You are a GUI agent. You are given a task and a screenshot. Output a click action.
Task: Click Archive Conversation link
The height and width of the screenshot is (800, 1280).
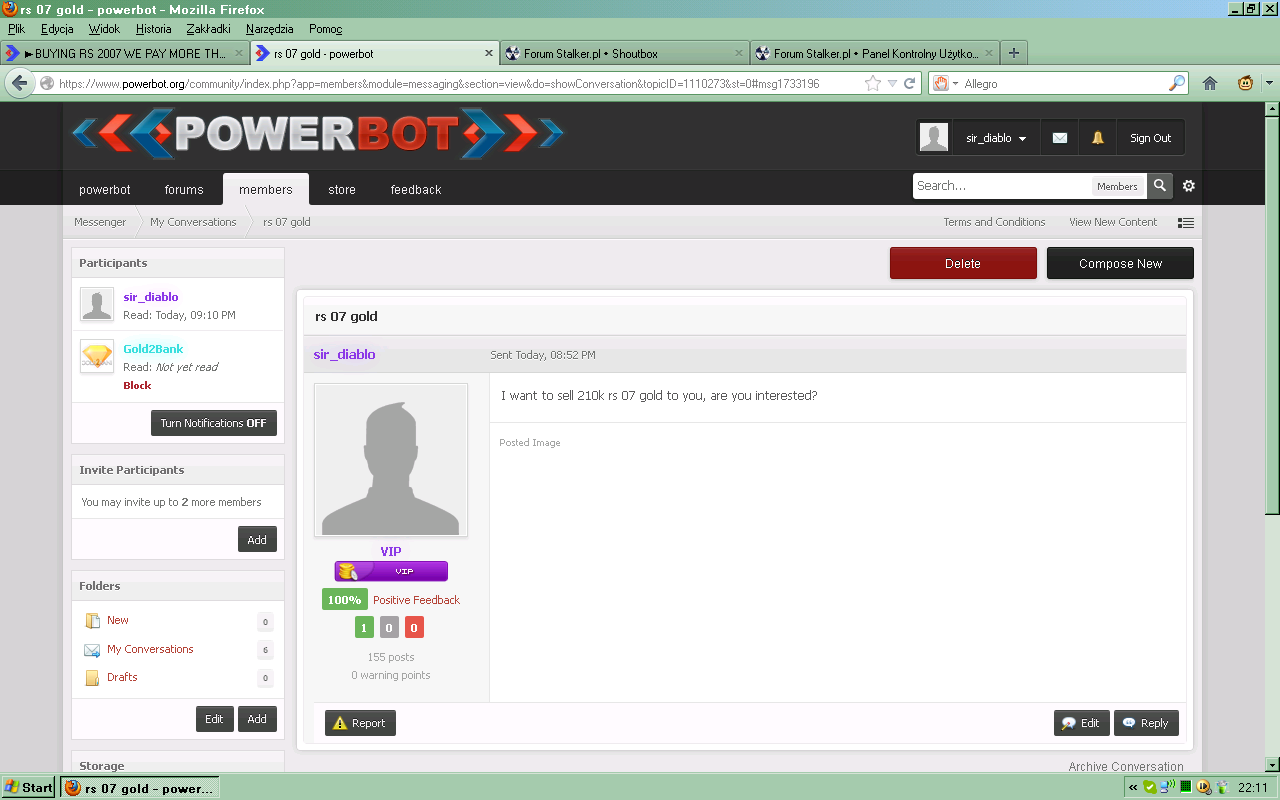tap(1126, 767)
